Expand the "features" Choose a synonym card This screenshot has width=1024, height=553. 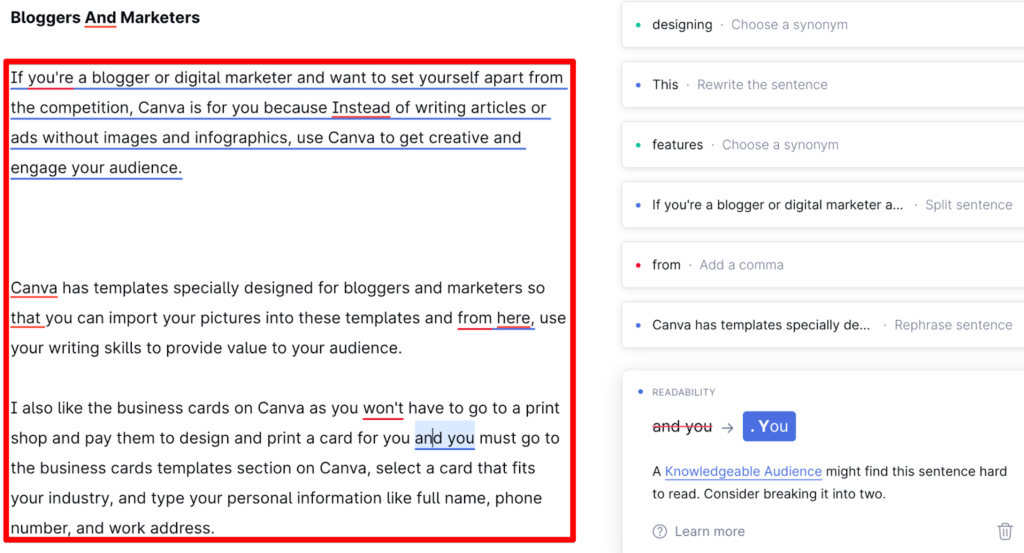pos(820,145)
